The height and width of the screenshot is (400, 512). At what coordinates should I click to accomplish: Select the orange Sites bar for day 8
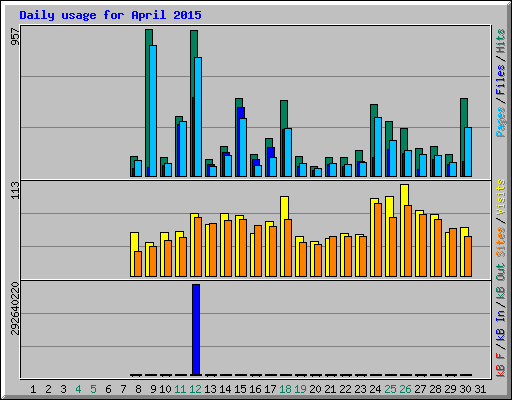point(138,264)
